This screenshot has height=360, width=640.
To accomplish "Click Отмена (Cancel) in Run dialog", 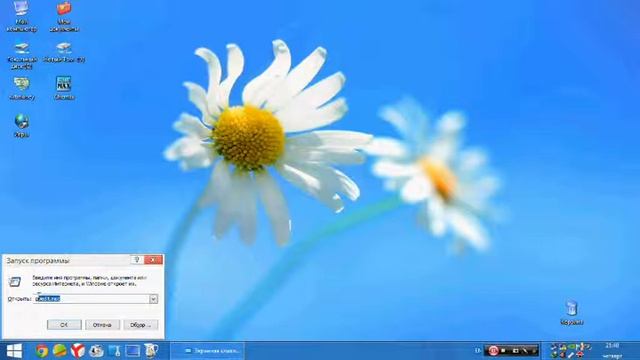I will [x=102, y=325].
